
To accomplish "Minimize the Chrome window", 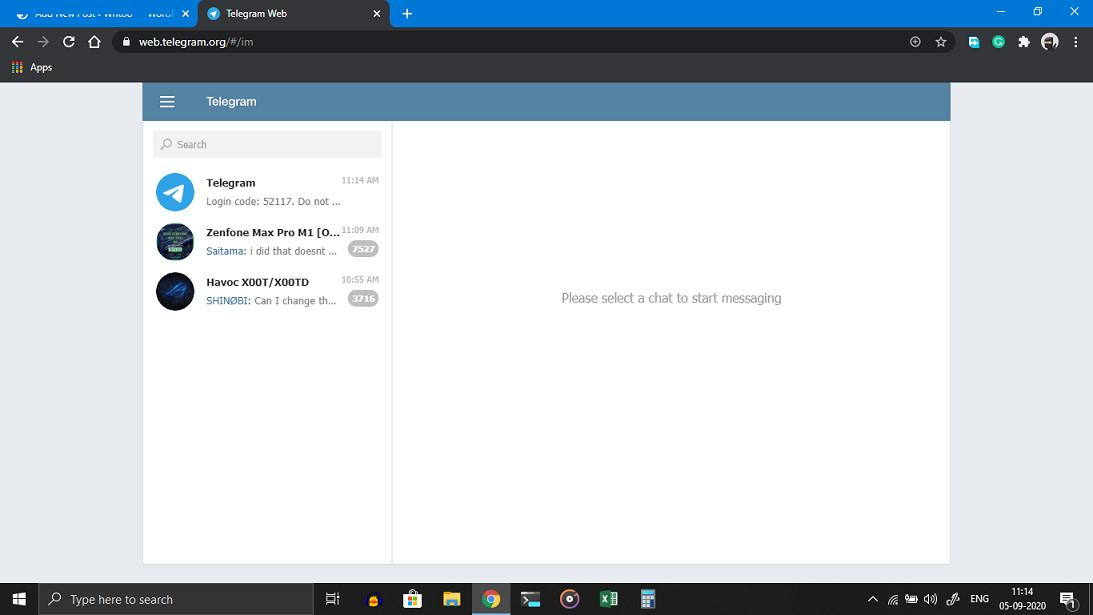I will point(1001,12).
